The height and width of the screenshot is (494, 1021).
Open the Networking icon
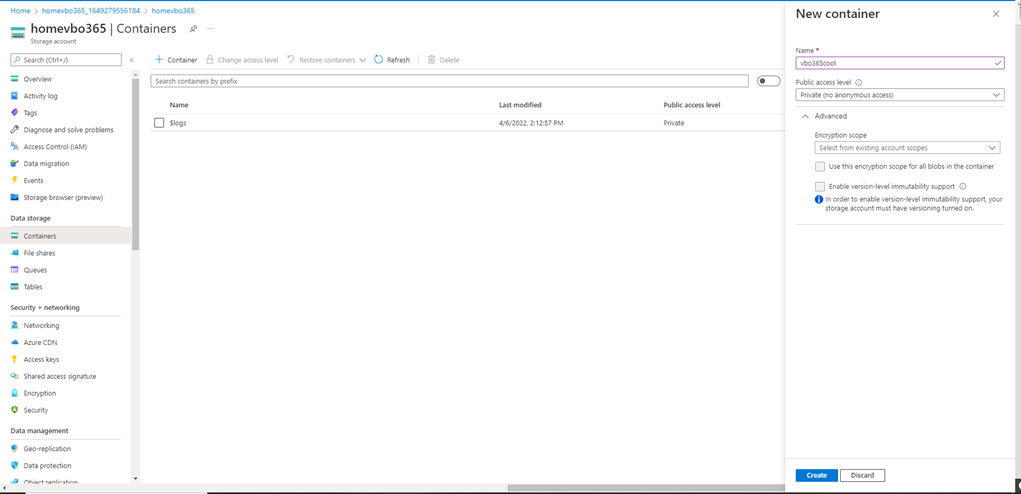[14, 325]
